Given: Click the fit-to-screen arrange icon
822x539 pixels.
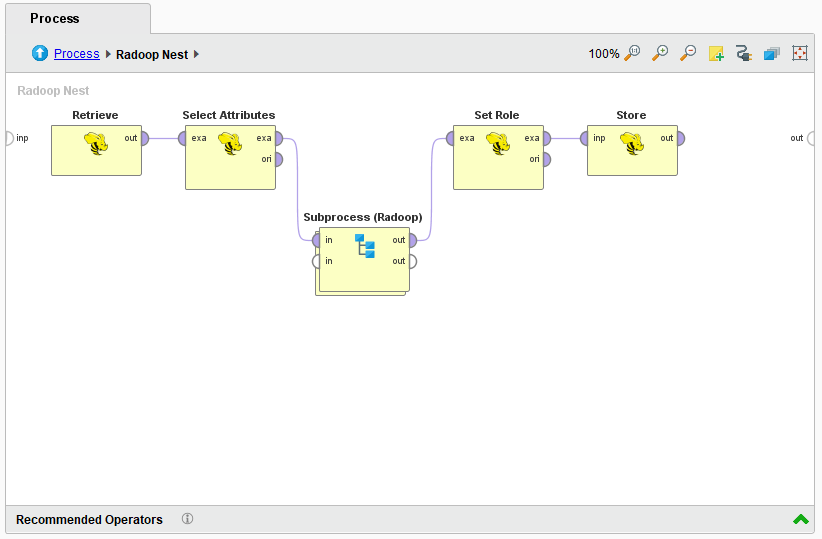Looking at the screenshot, I should click(x=799, y=53).
